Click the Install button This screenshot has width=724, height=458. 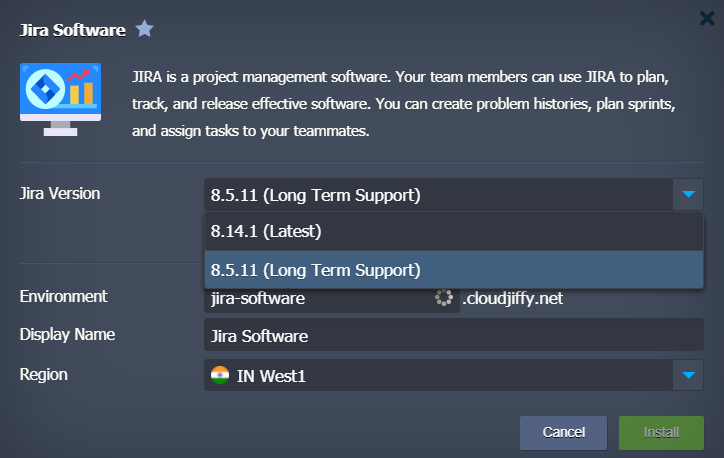tap(661, 433)
